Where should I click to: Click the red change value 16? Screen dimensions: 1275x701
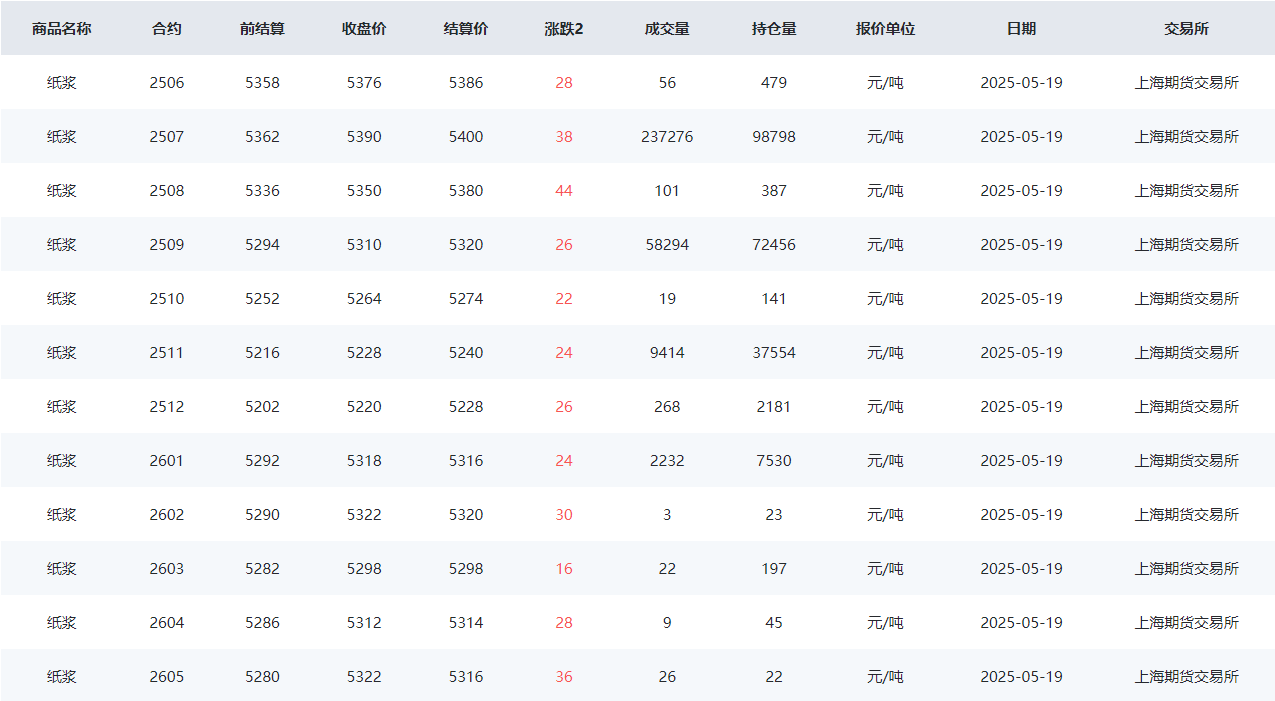(564, 569)
